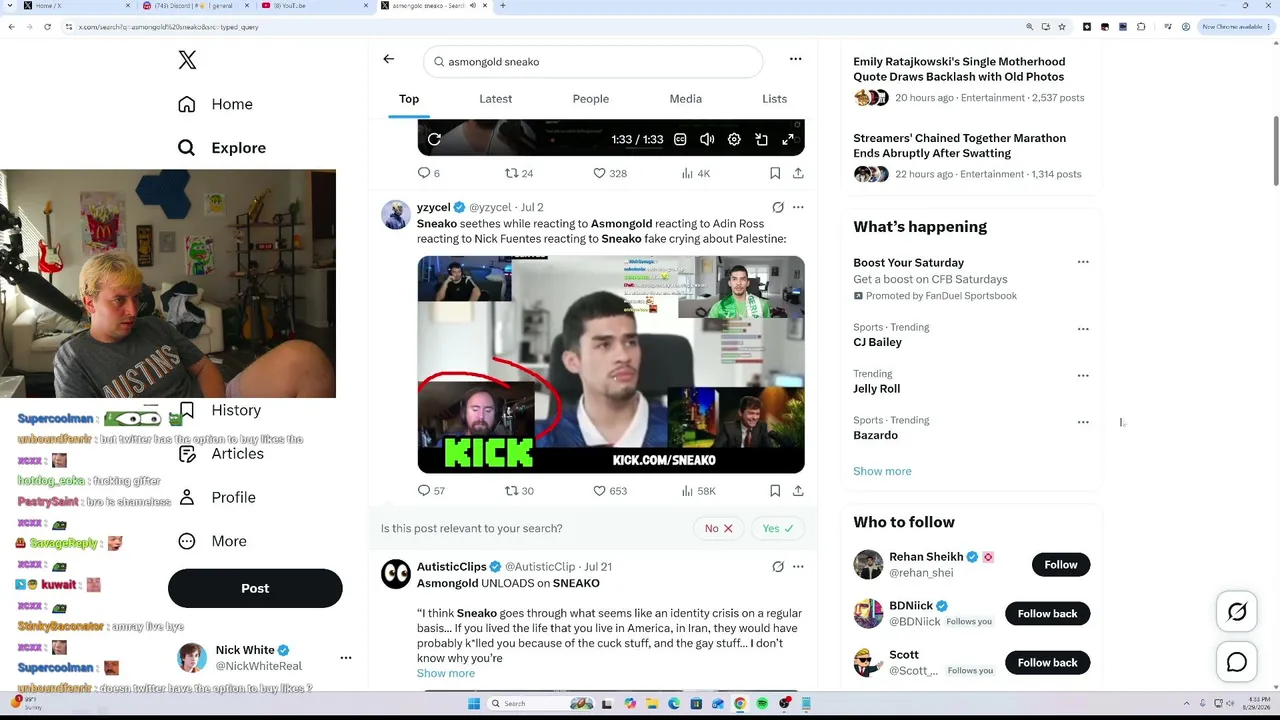
Task: View analytics for the 4K views post
Action: point(695,173)
